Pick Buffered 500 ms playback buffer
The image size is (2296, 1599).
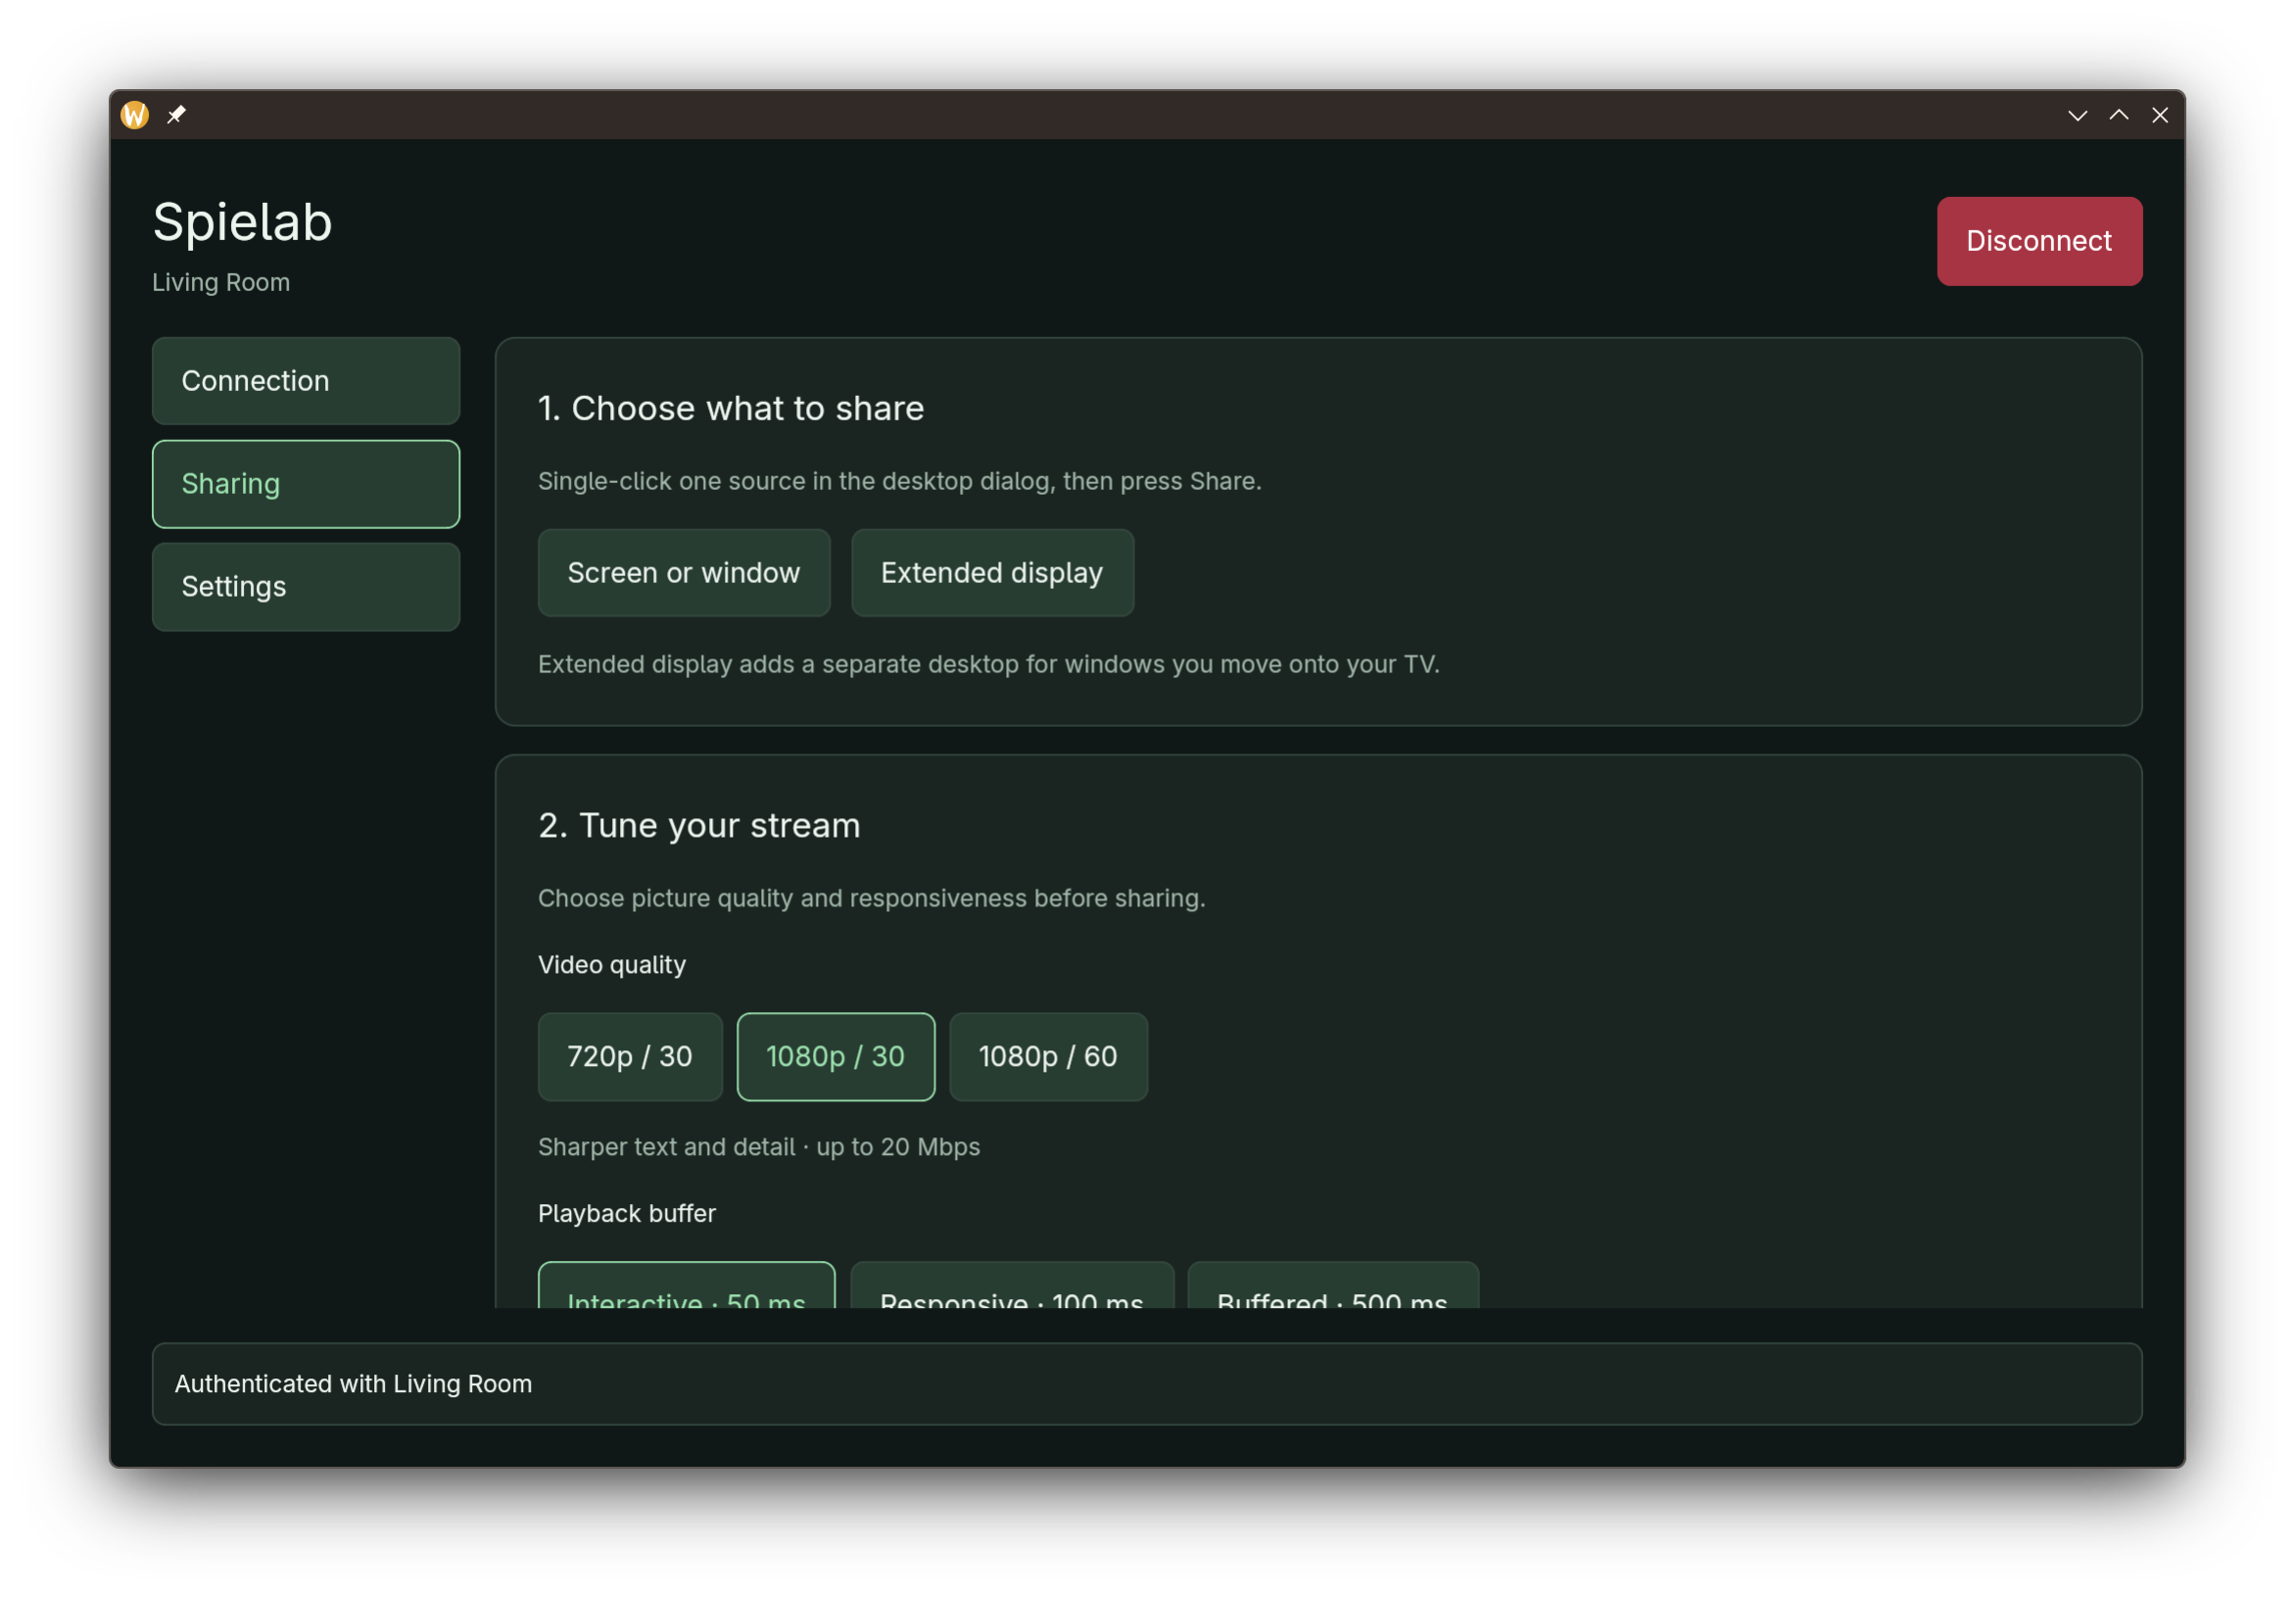click(x=1332, y=1286)
